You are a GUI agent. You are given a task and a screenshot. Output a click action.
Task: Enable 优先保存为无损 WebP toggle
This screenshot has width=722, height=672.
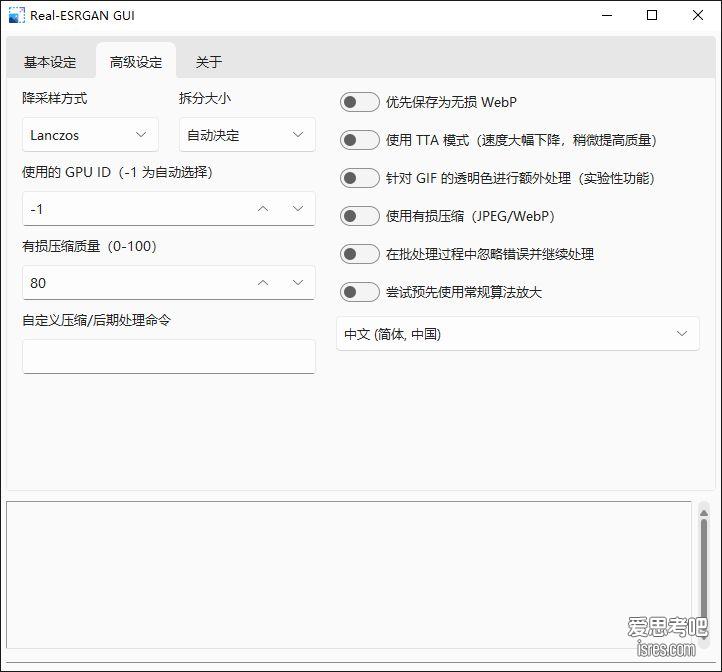(x=360, y=102)
